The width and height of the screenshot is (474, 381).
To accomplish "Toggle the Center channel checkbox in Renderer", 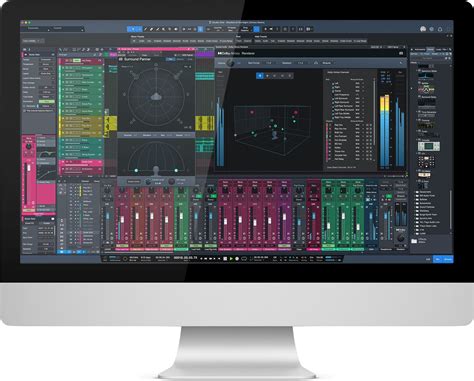I will pyautogui.click(x=332, y=91).
